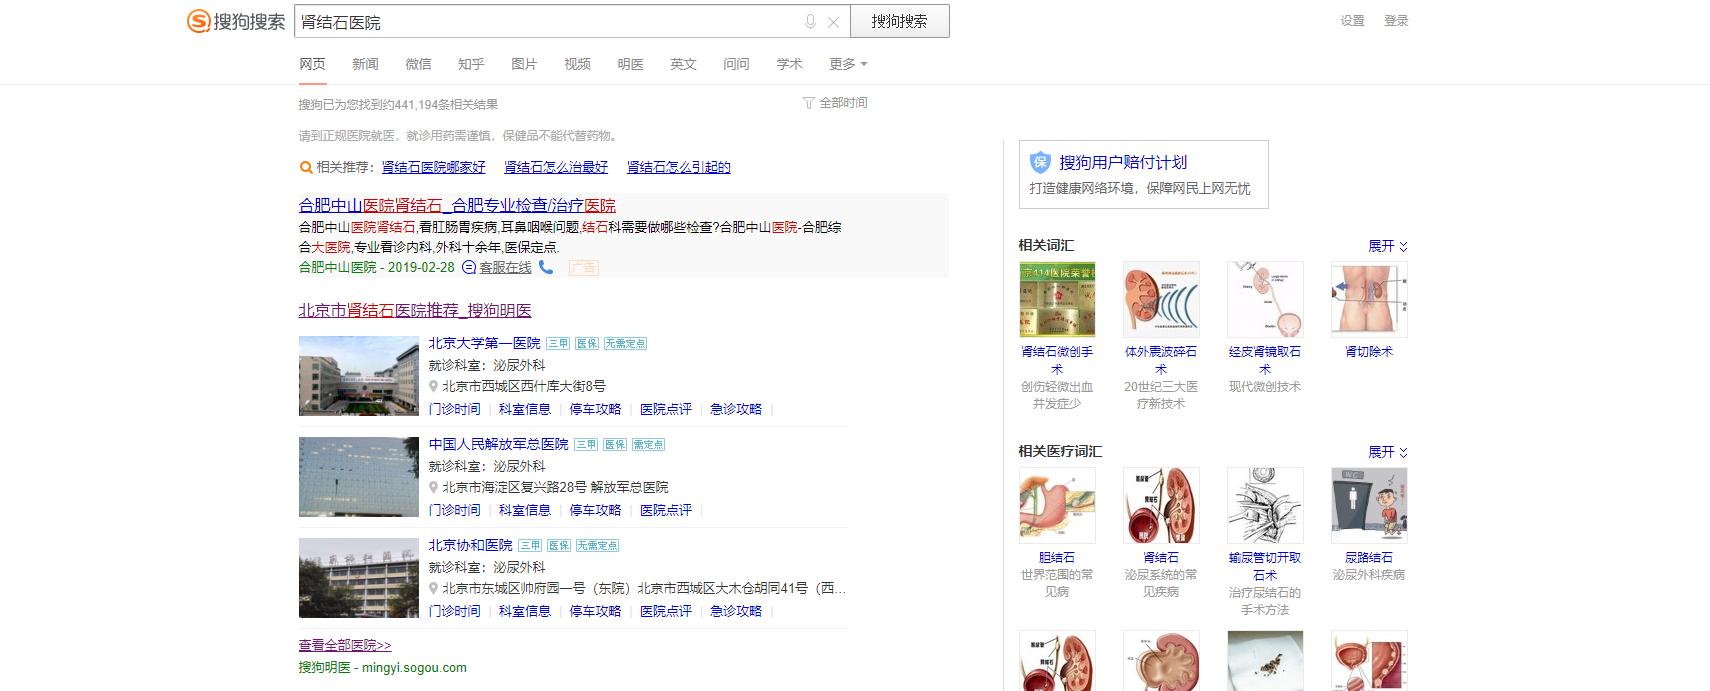1710x691 pixels.
Task: Click 医院点评 for 中国人民解放军总医院
Action: pos(666,510)
